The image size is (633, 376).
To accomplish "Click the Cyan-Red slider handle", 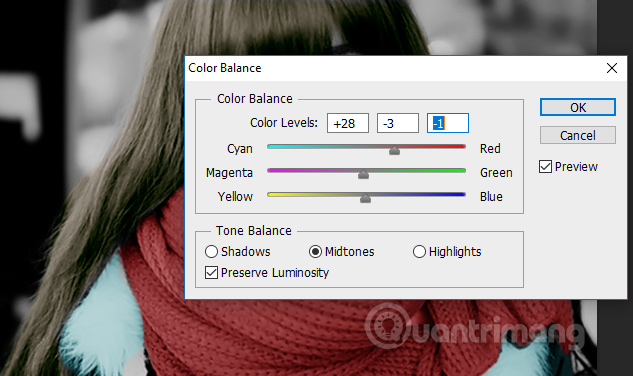I will (394, 150).
